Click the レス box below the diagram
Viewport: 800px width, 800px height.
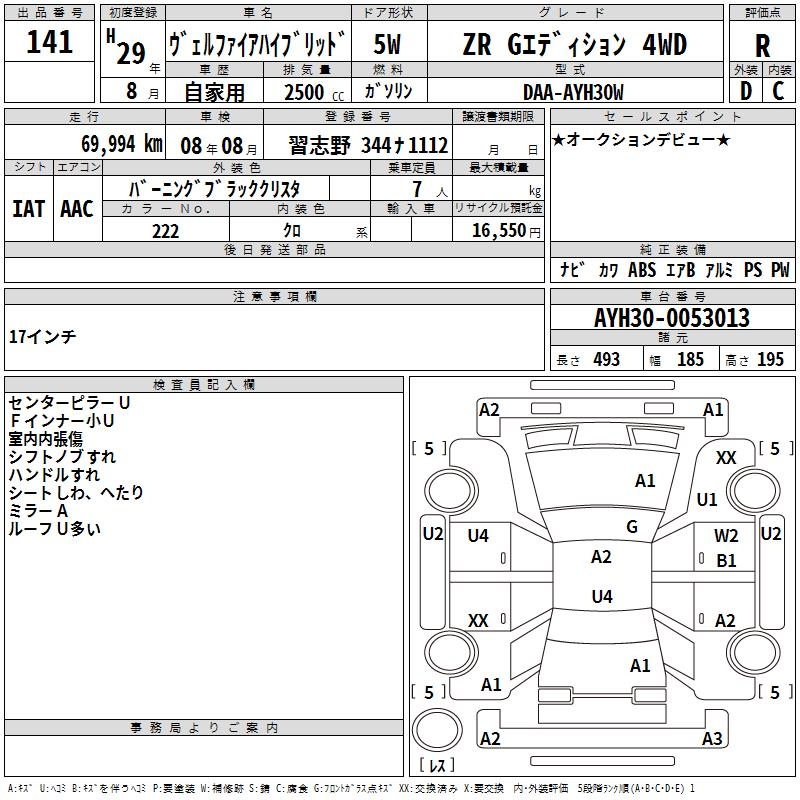coord(435,767)
